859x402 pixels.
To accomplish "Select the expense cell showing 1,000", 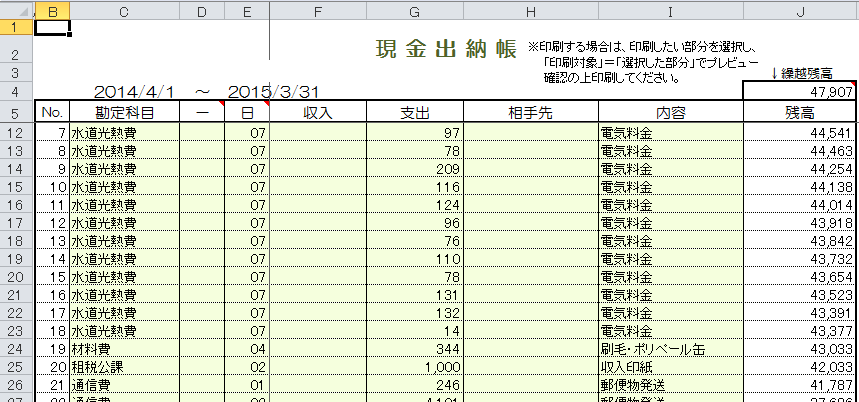I will (x=414, y=367).
